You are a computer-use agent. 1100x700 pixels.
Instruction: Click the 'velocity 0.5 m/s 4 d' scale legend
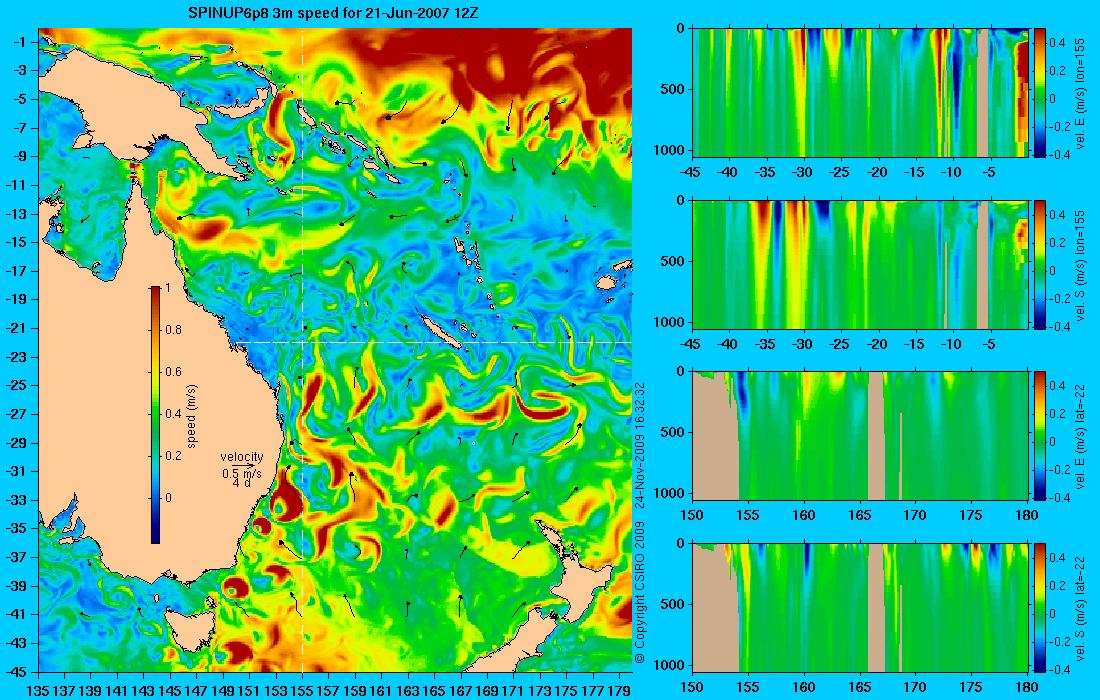pyautogui.click(x=242, y=469)
